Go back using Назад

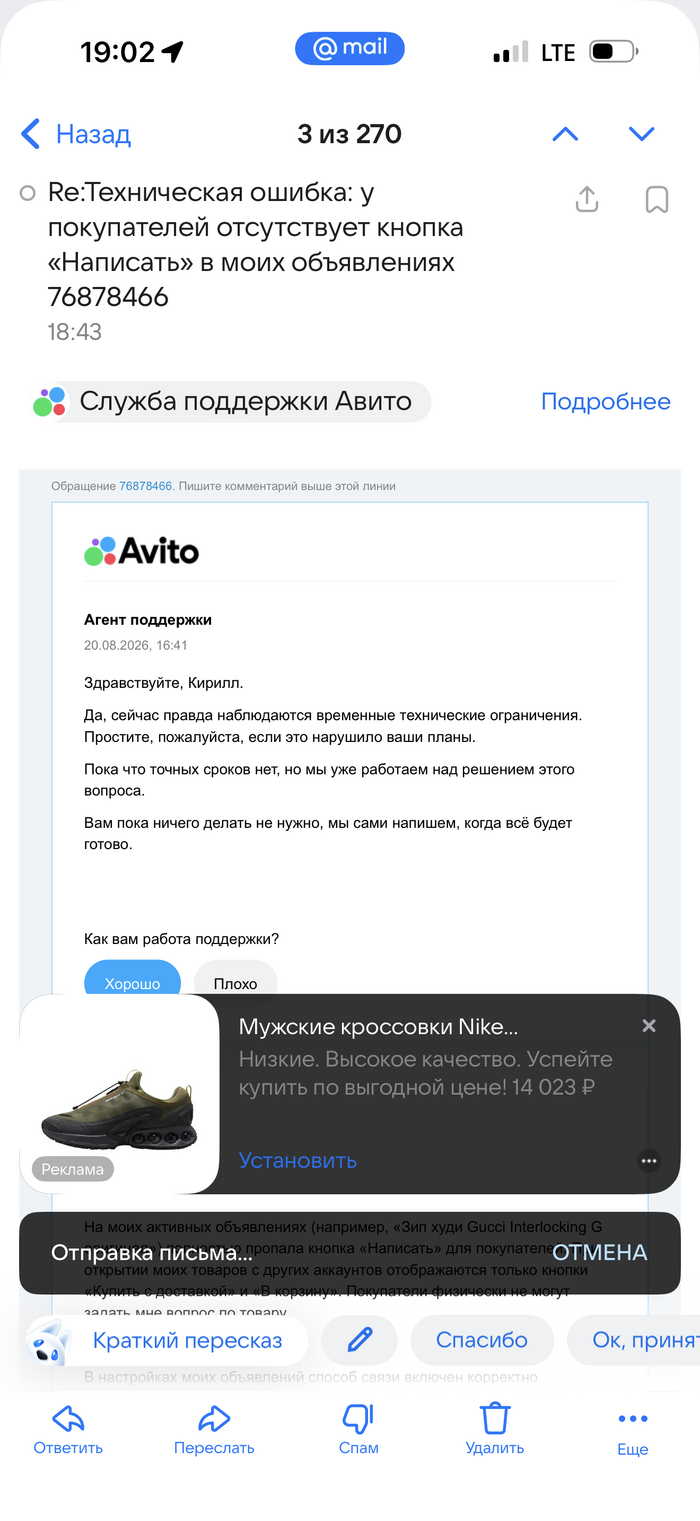[76, 134]
